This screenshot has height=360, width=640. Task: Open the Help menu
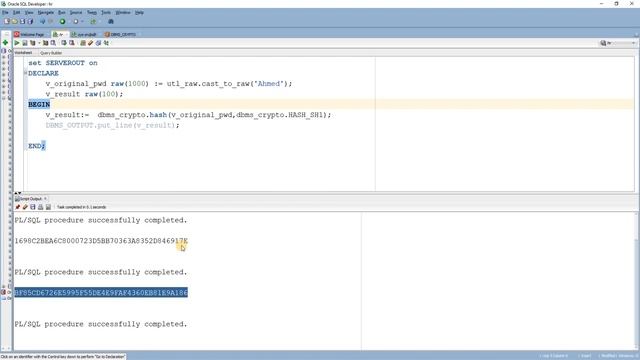point(139,13)
